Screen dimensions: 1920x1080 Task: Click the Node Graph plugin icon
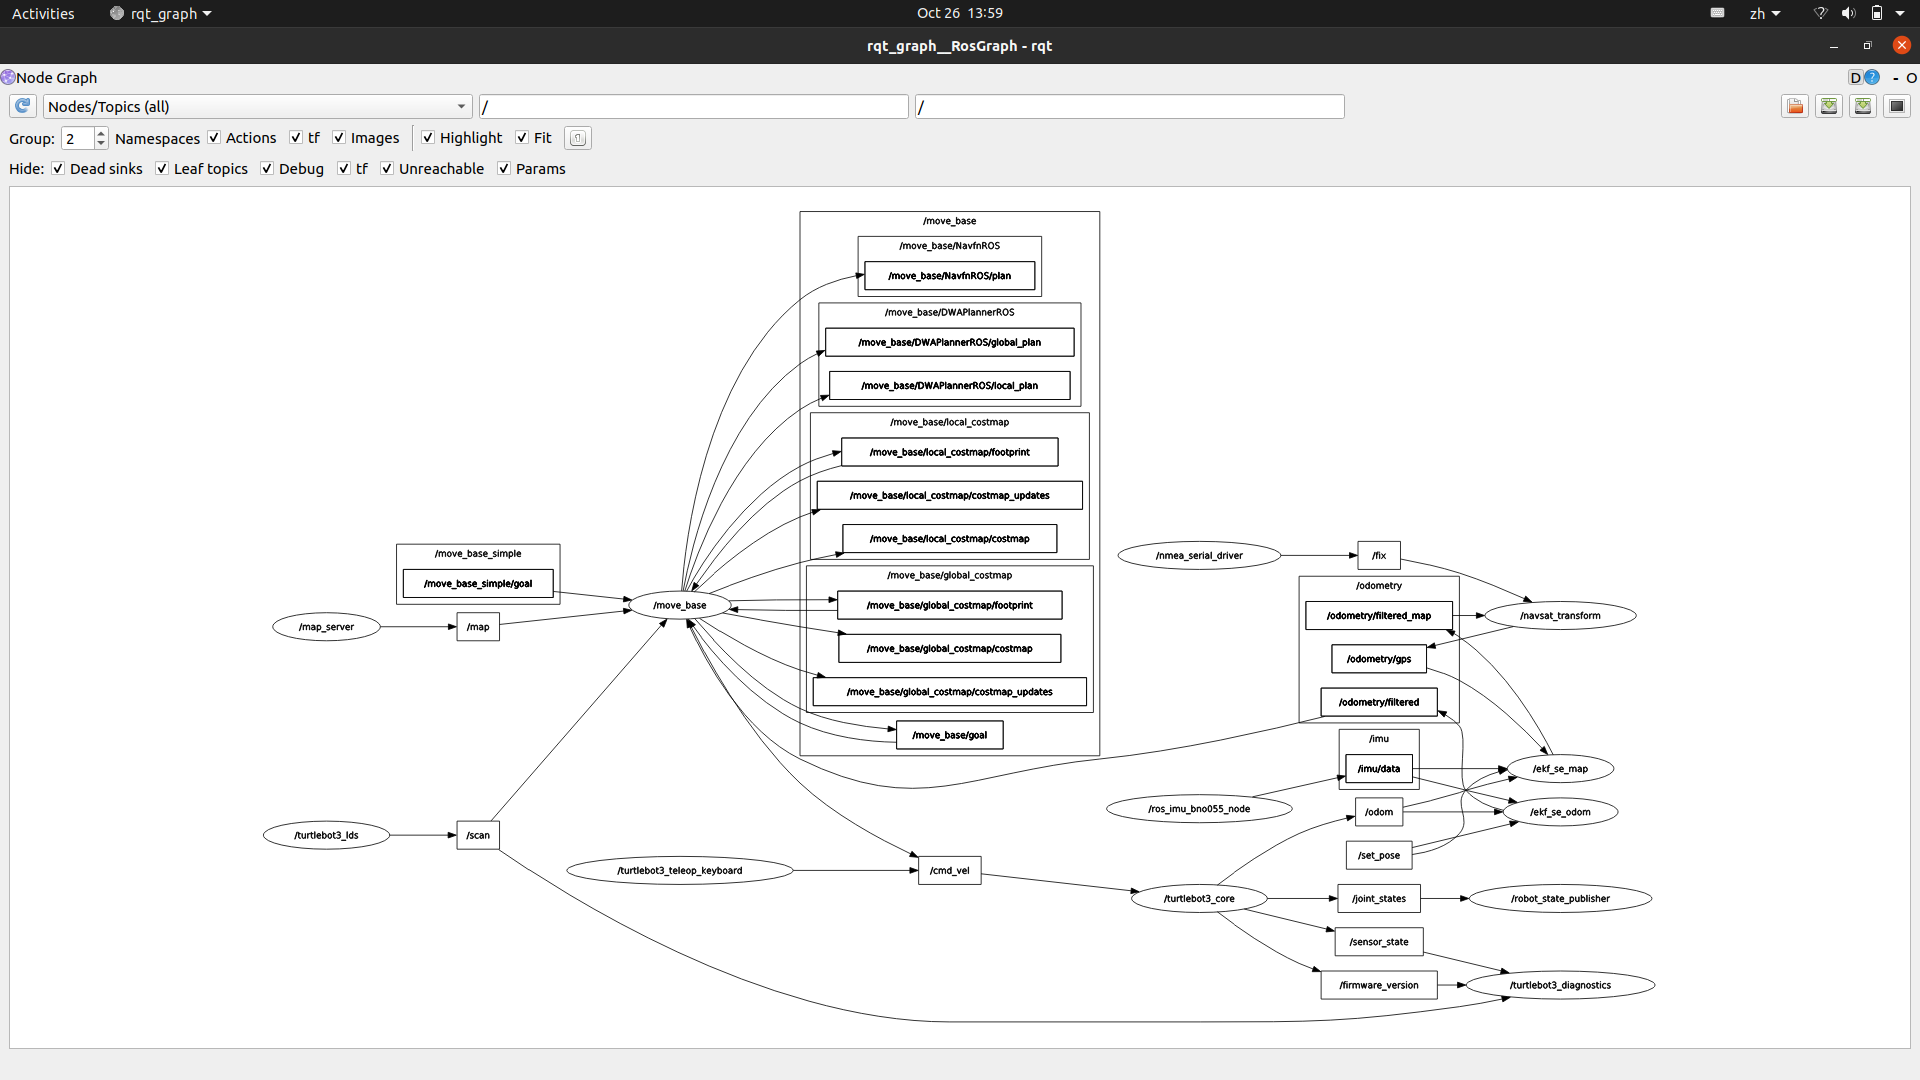click(8, 77)
